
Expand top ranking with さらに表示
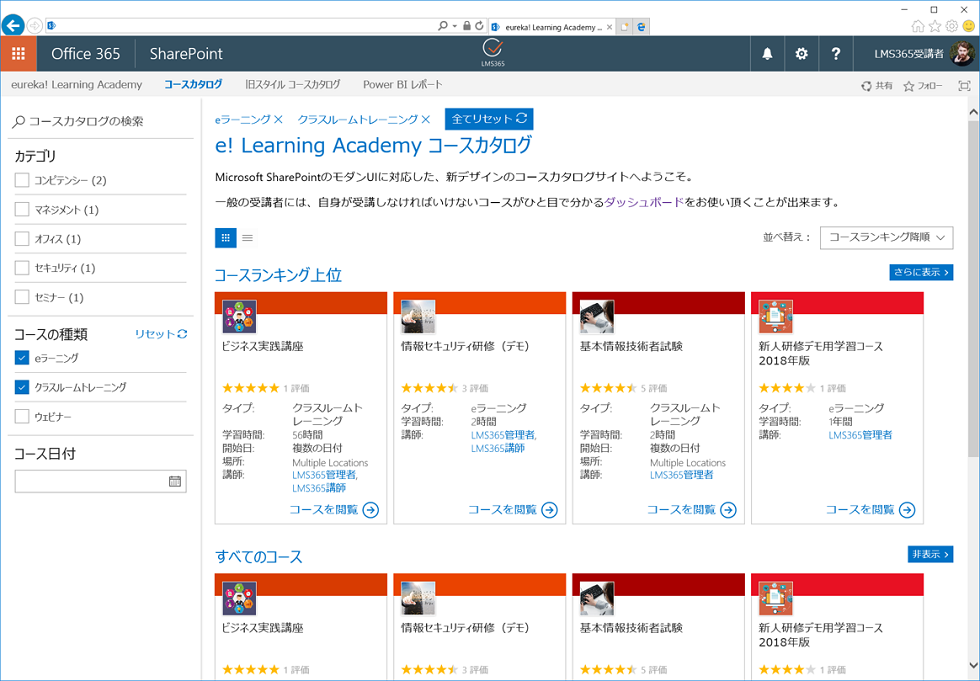pyautogui.click(x=920, y=272)
